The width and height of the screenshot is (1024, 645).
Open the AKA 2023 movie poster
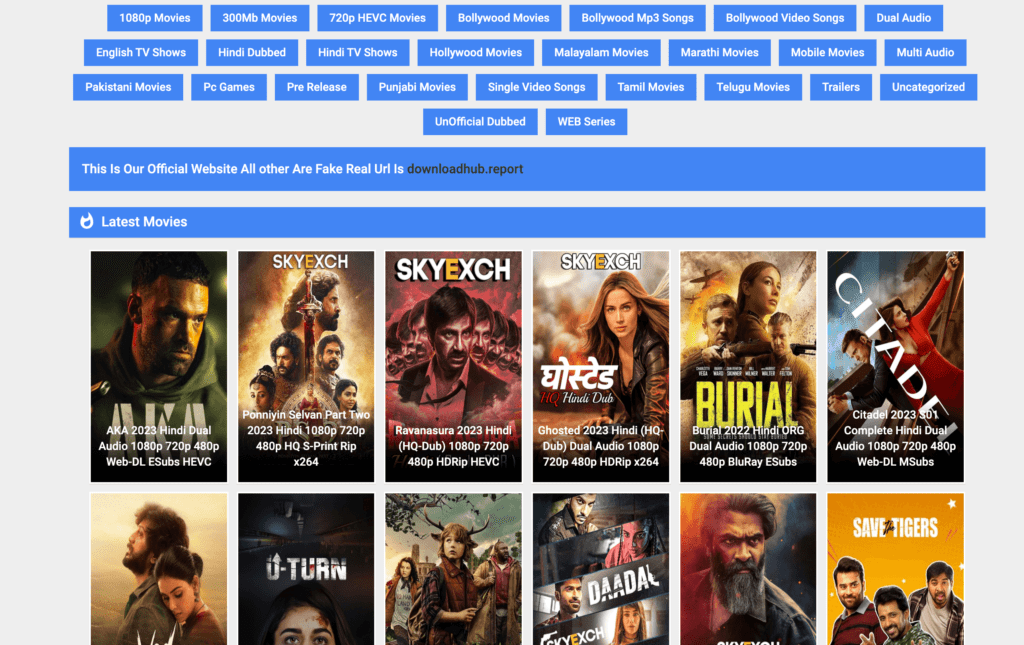159,366
